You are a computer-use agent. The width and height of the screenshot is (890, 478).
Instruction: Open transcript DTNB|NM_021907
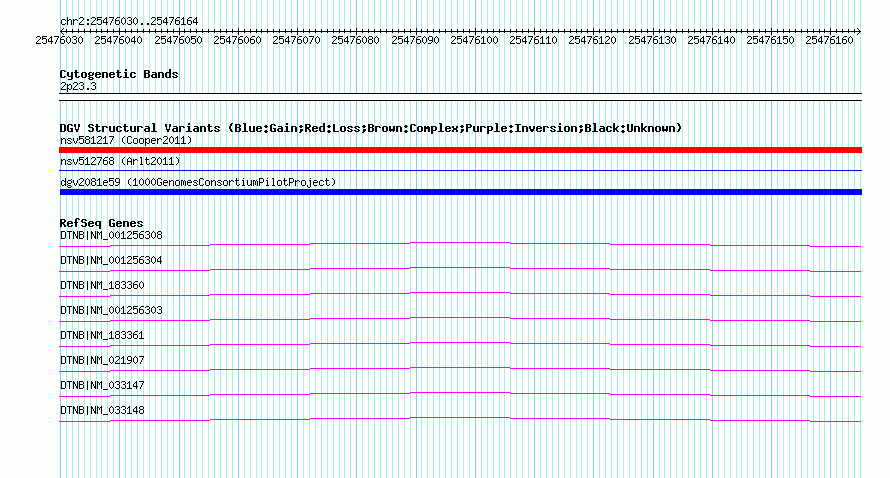coord(102,360)
